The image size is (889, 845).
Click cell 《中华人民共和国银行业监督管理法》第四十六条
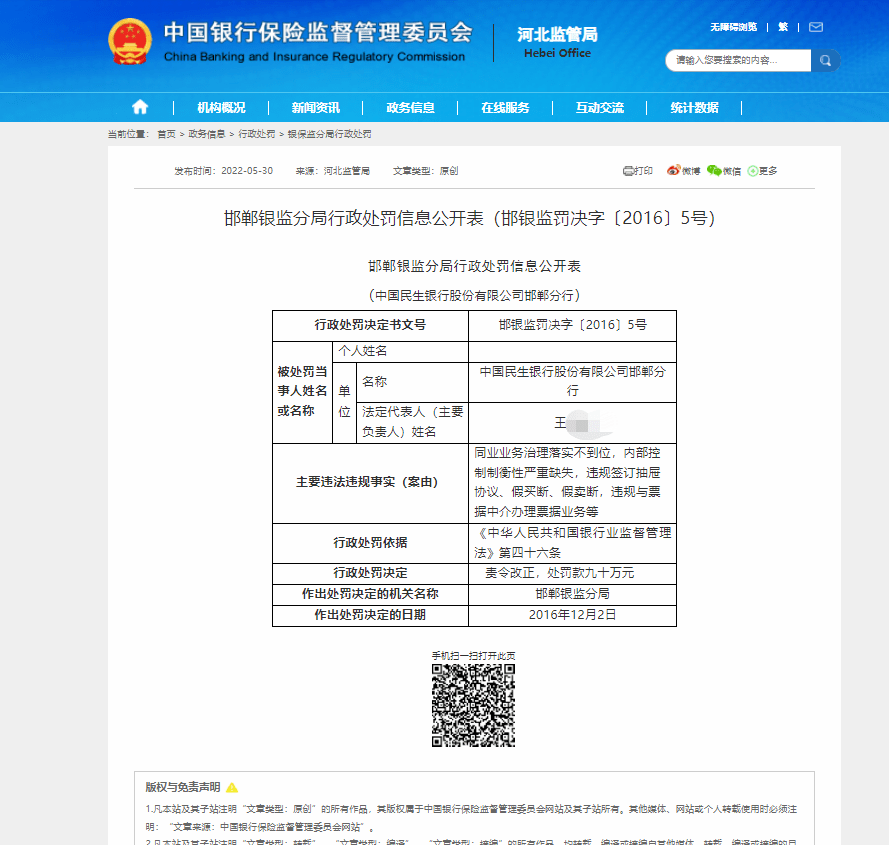tap(573, 543)
